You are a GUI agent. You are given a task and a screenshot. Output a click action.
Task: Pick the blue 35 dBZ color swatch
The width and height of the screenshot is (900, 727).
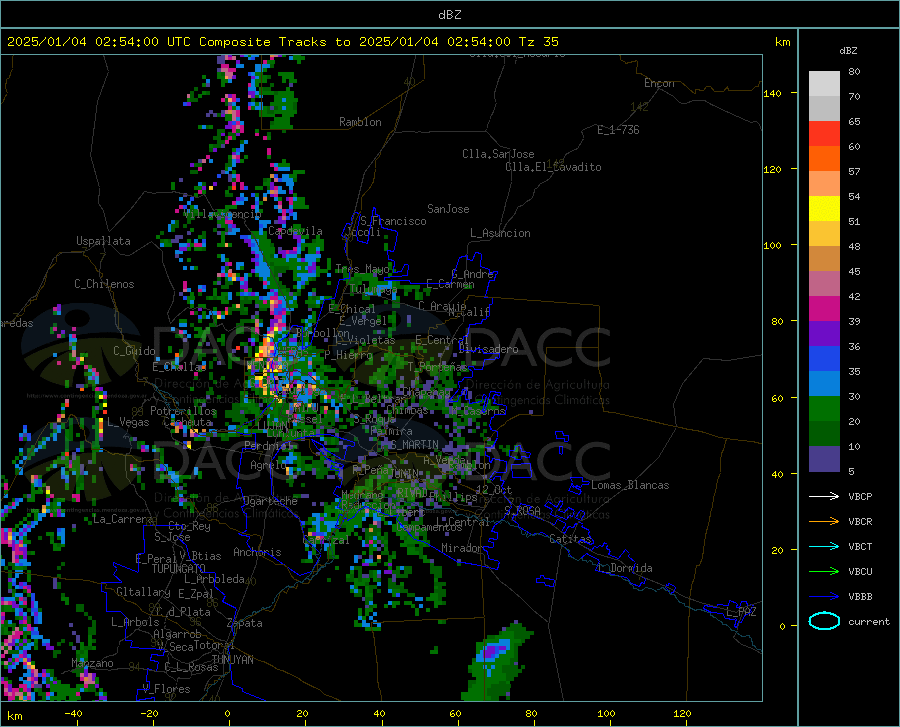click(x=824, y=359)
